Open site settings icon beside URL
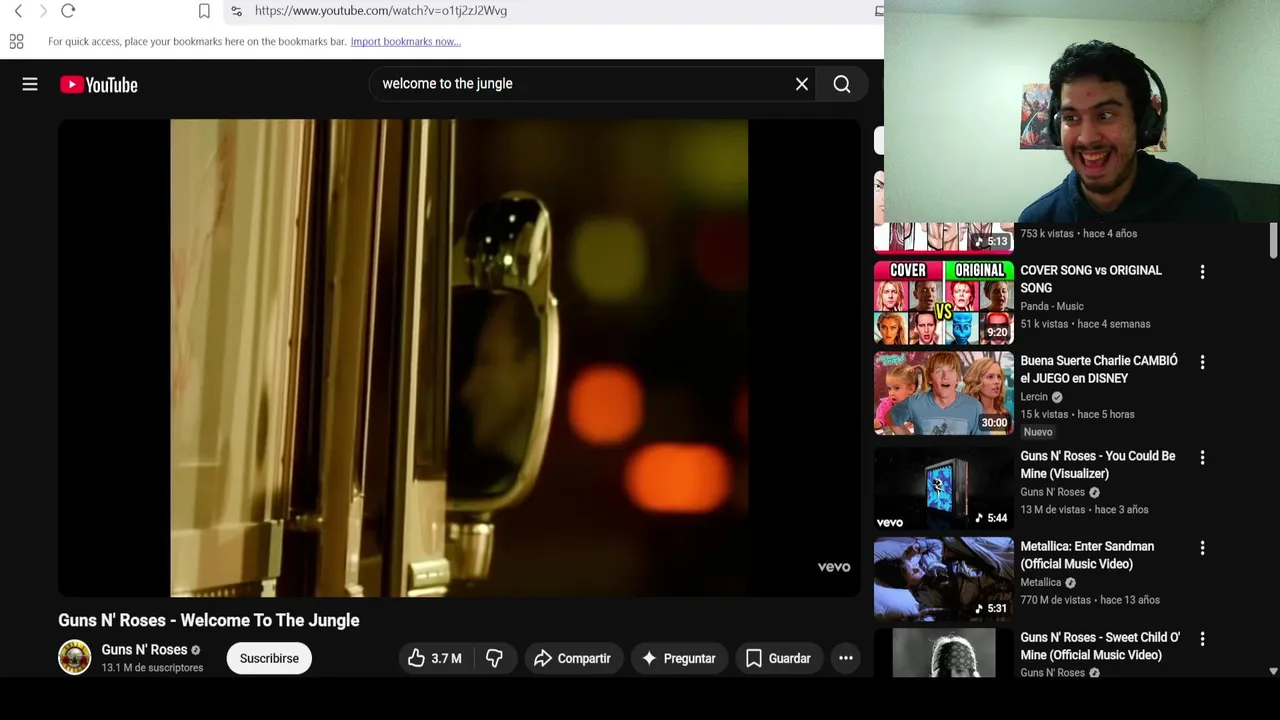This screenshot has height=720, width=1280. click(236, 11)
